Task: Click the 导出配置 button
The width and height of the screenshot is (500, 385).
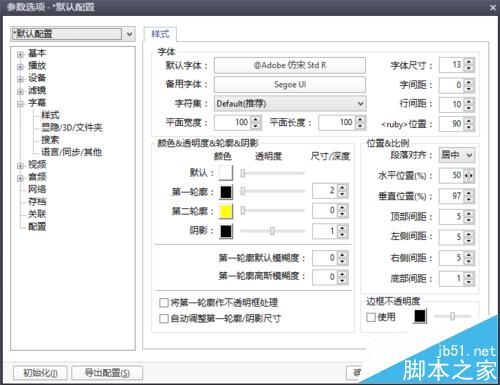Action: point(107,373)
